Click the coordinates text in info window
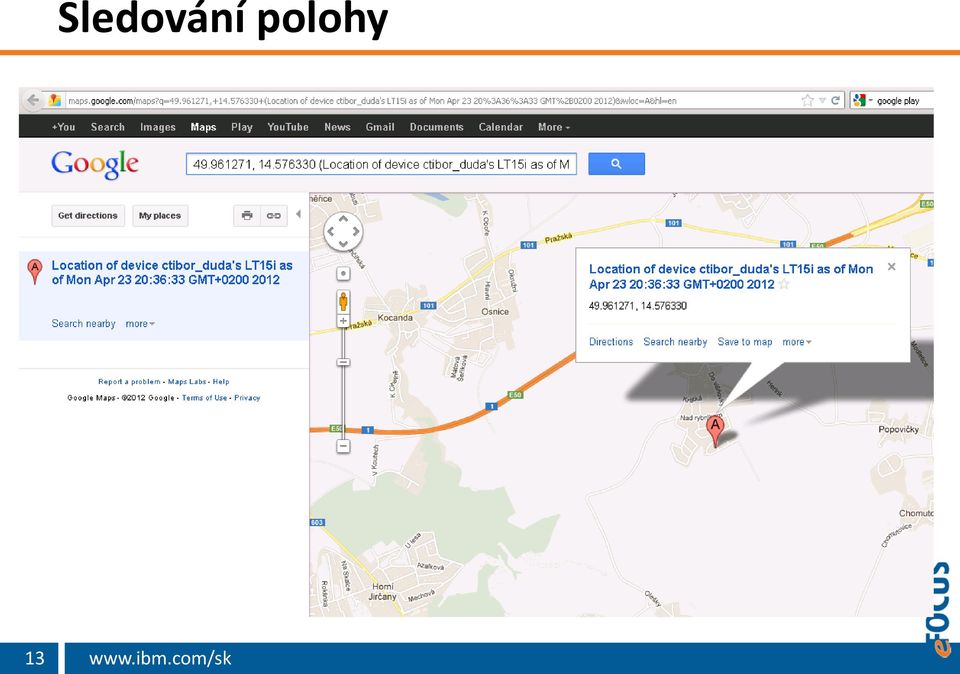 [x=638, y=305]
